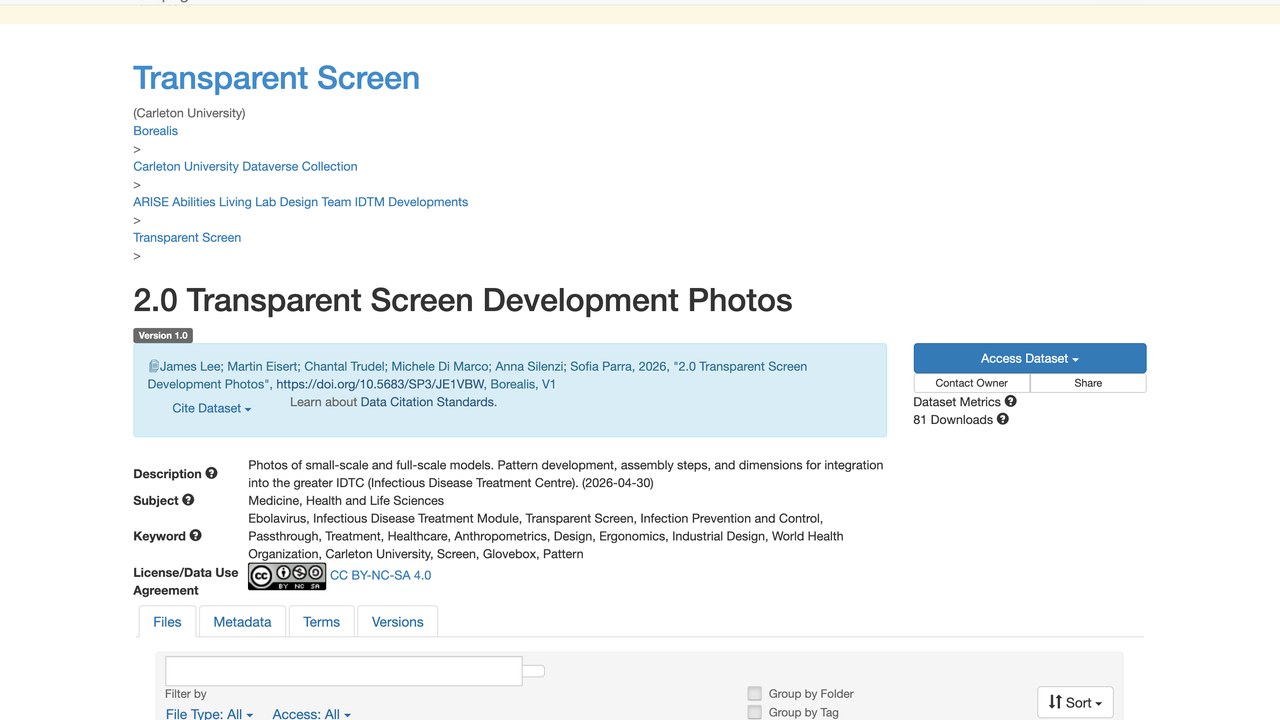
Task: Click the Share button
Action: pos(1088,383)
